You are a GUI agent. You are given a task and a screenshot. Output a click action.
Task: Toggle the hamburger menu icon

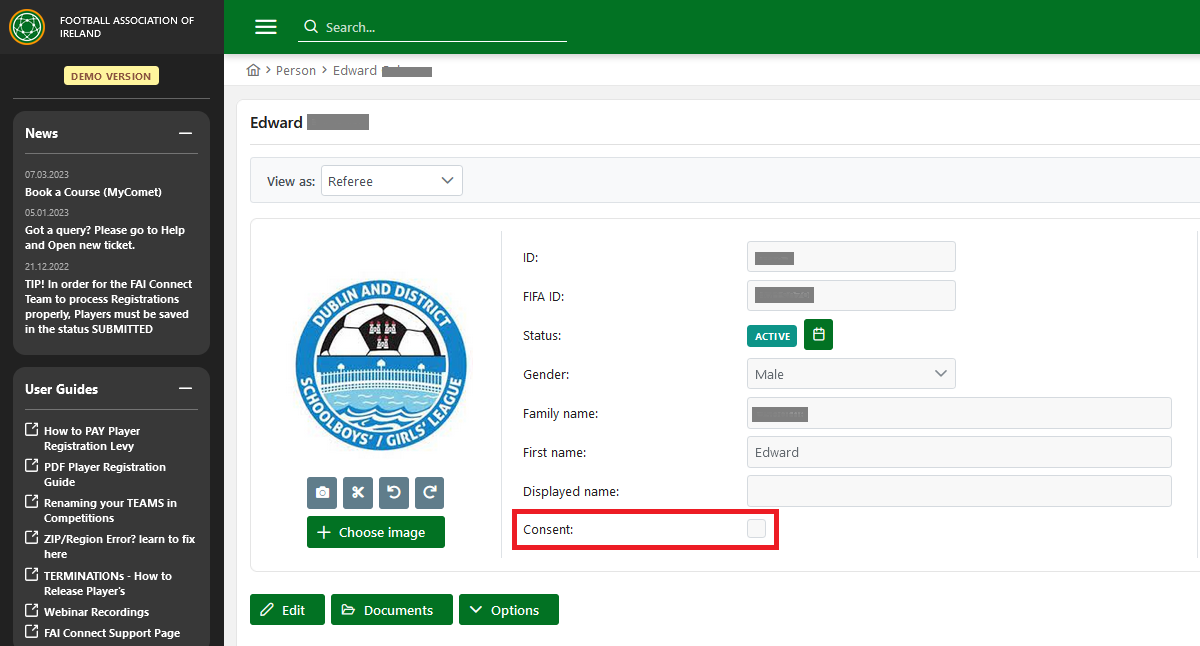tap(266, 27)
